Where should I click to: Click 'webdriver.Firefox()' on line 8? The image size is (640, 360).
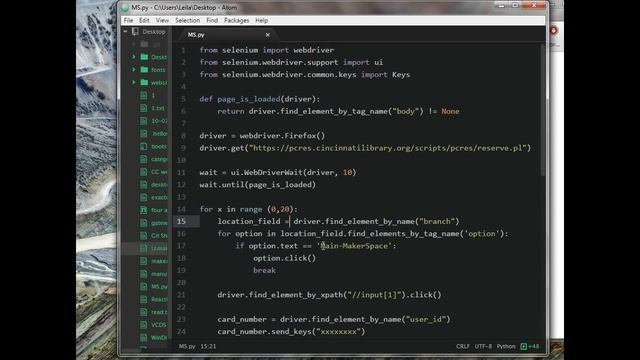[282, 136]
